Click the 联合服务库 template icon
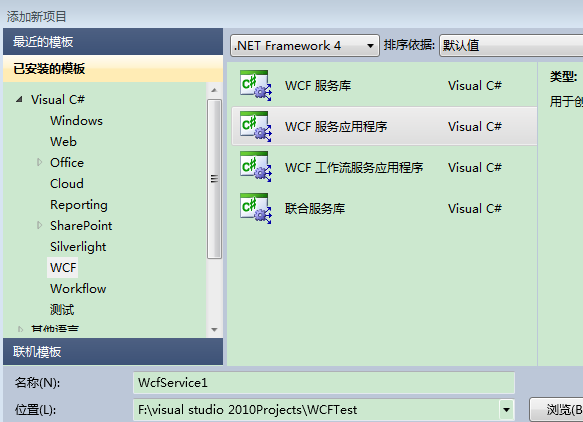 click(x=256, y=208)
